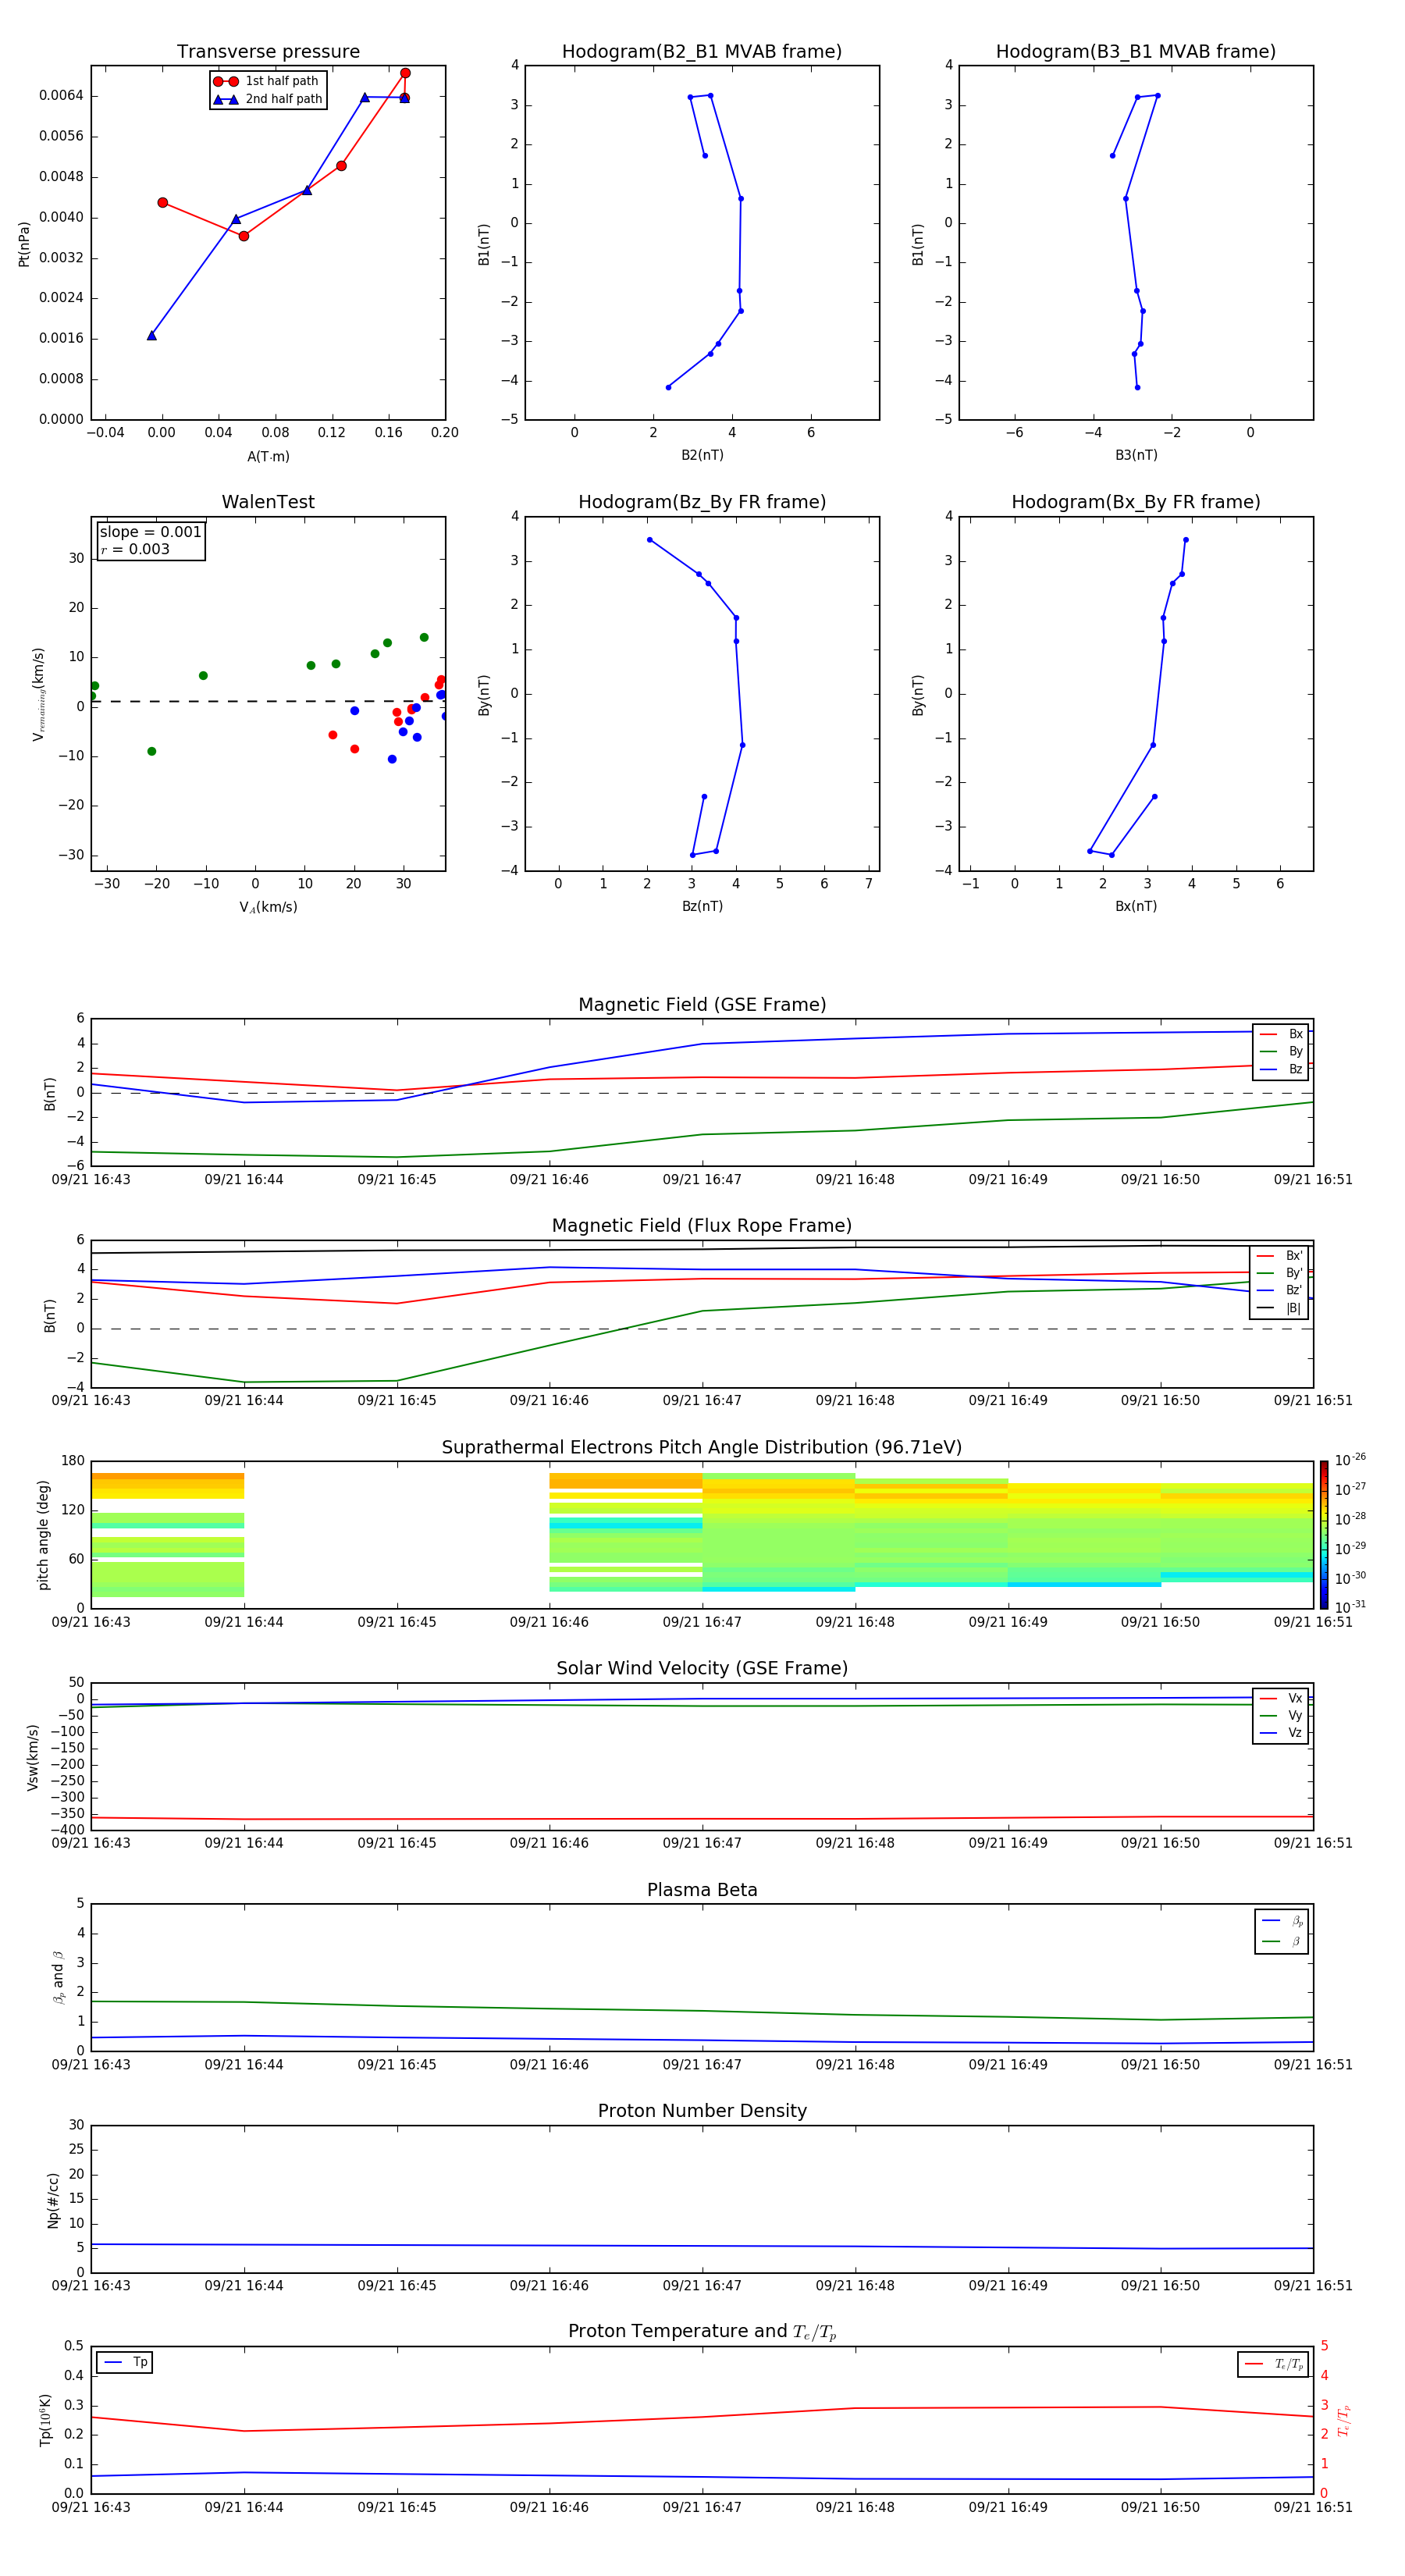
Task: Click the 10^-26 colorbar tick label
Action: pos(1350,1460)
